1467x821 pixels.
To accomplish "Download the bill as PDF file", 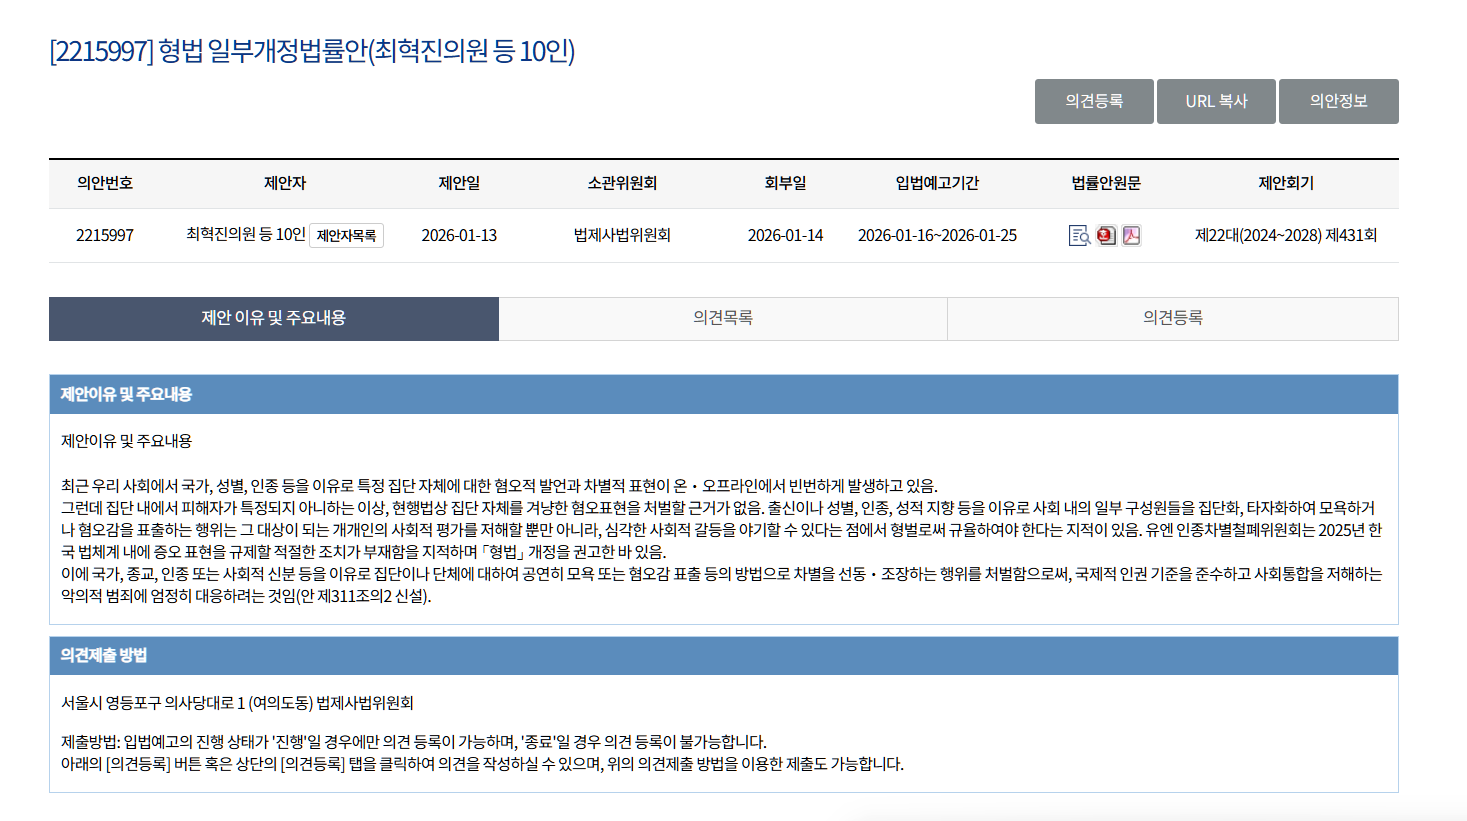I will point(1131,236).
